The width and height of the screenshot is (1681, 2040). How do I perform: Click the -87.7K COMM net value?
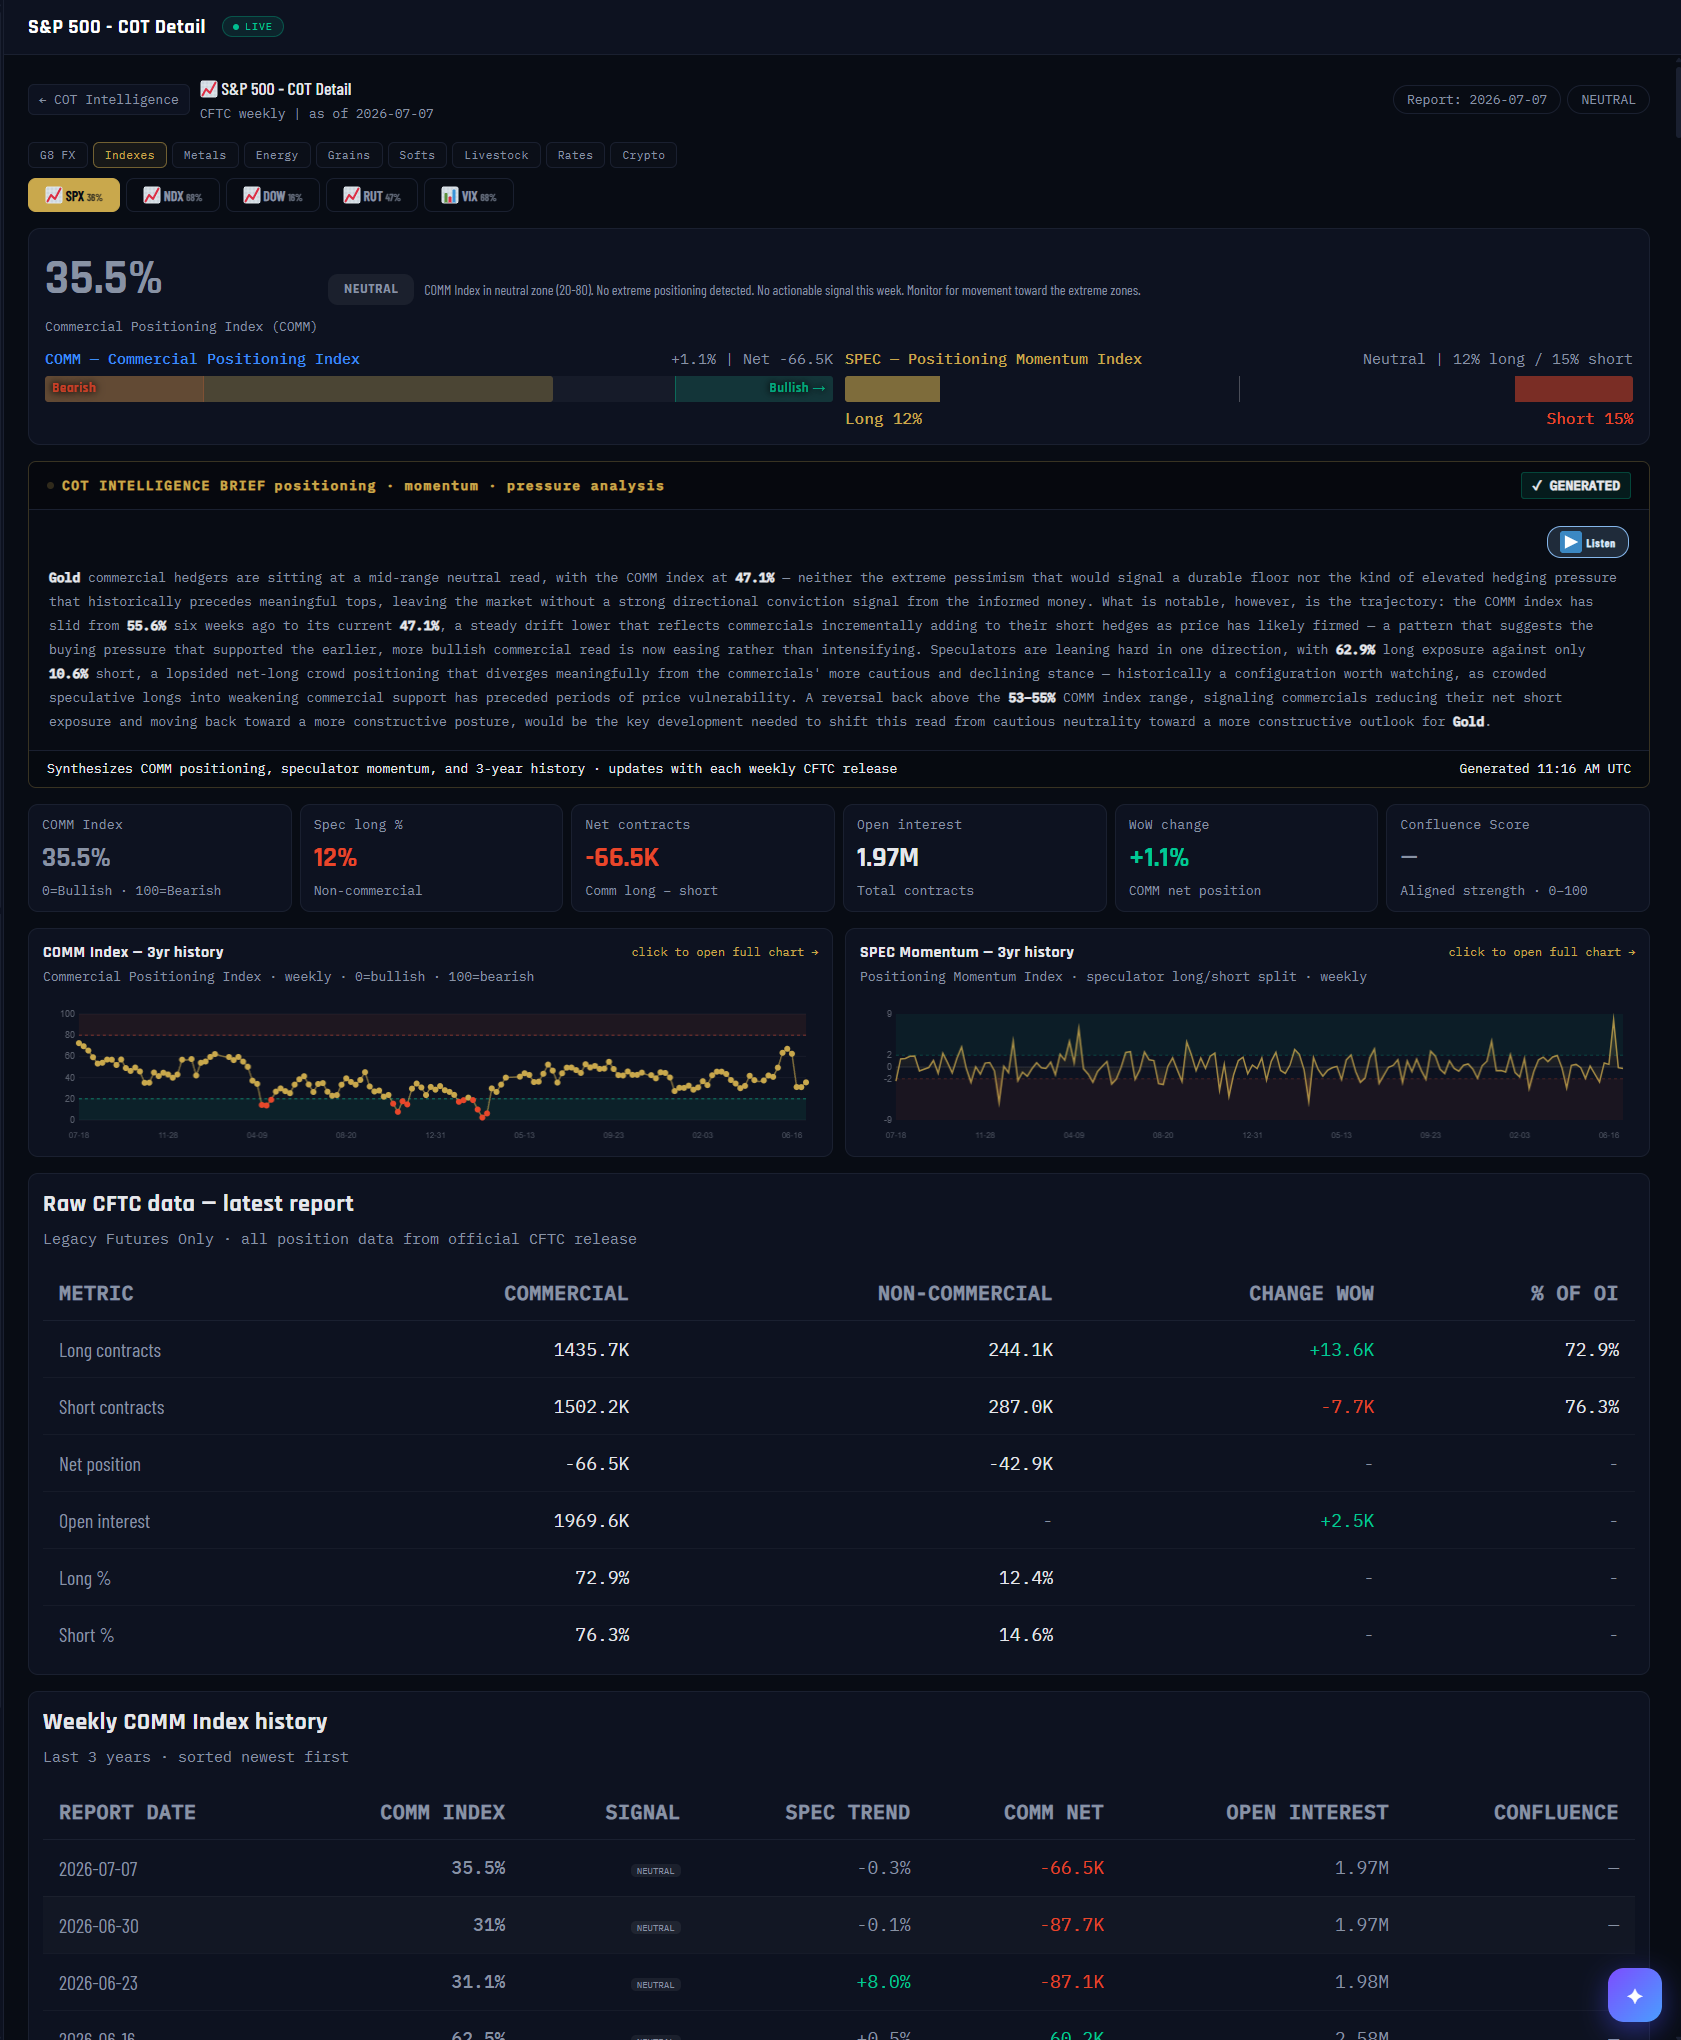click(1073, 1925)
